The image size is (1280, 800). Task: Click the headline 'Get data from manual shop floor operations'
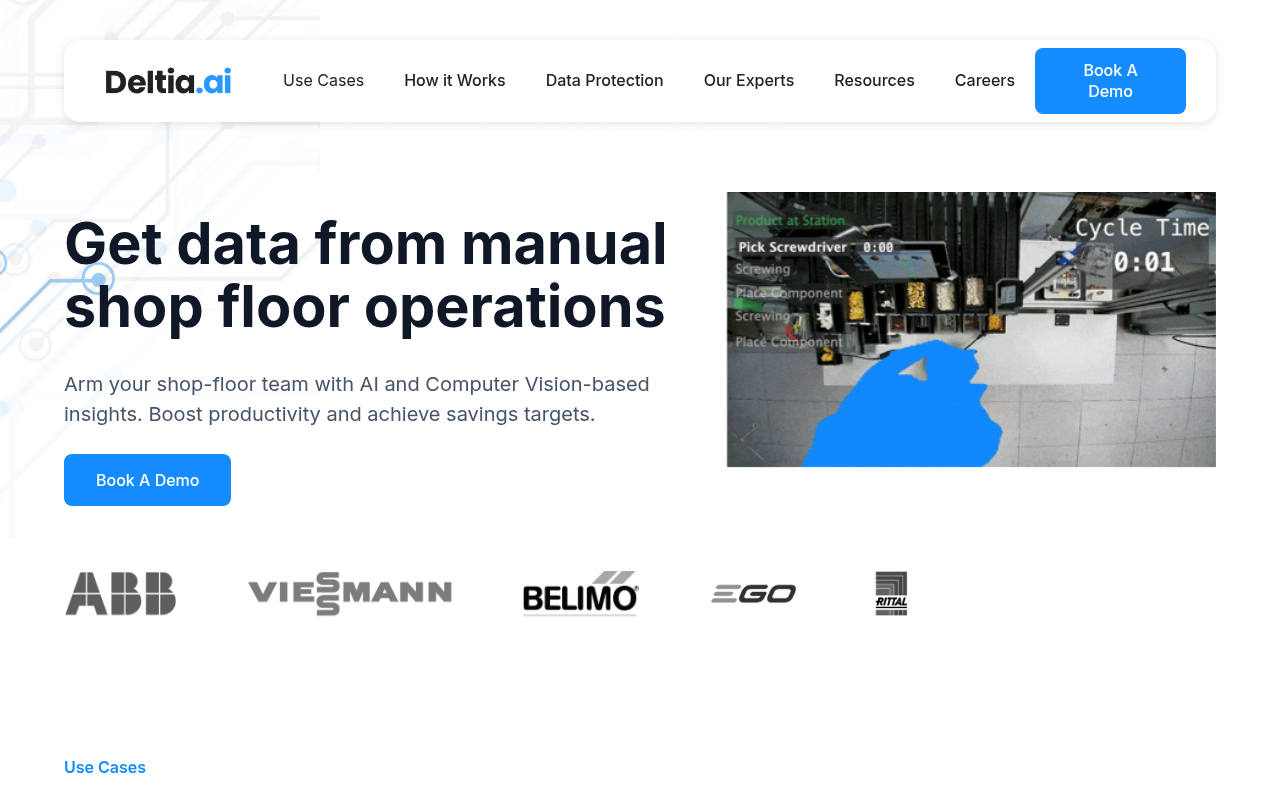click(365, 275)
